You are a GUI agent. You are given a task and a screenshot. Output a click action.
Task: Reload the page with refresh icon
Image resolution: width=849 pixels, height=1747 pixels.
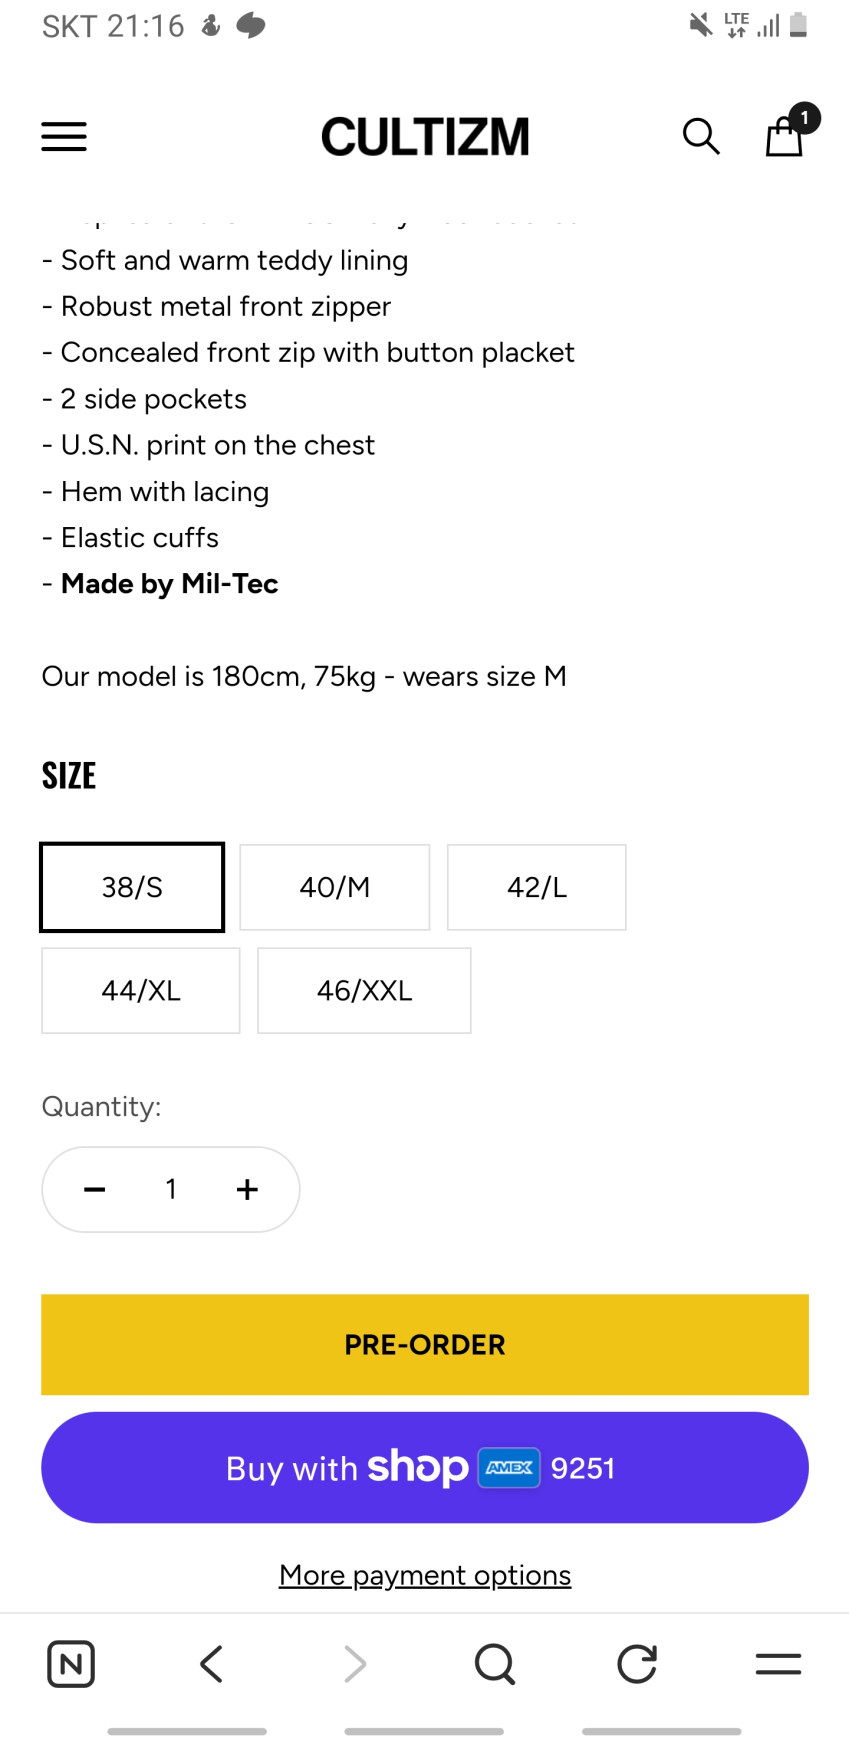coord(637,1664)
